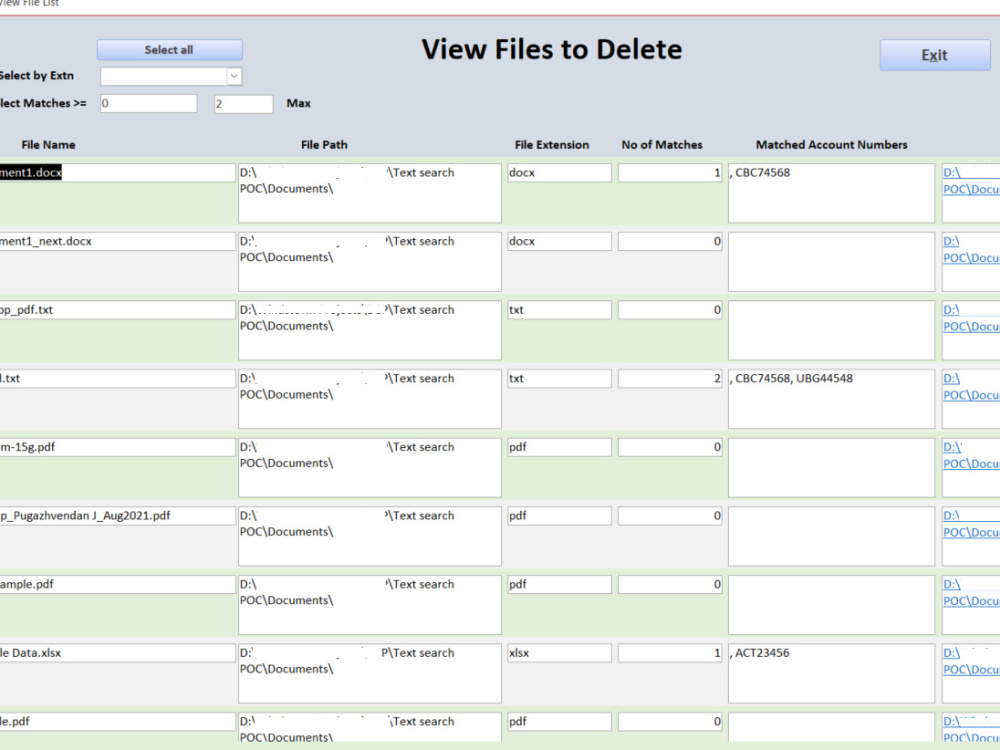Open the file link for the l.txt row
The width and height of the screenshot is (1000, 750).
(970, 387)
